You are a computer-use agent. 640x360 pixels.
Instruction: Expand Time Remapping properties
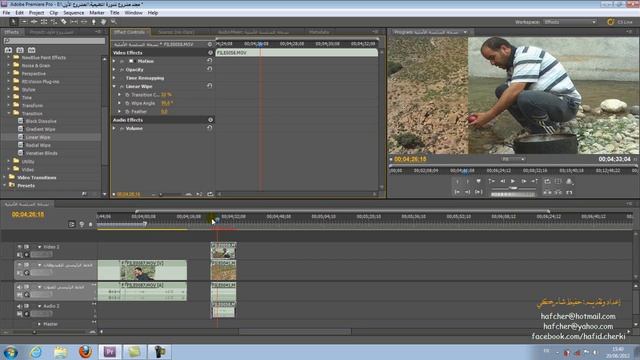[x=114, y=78]
